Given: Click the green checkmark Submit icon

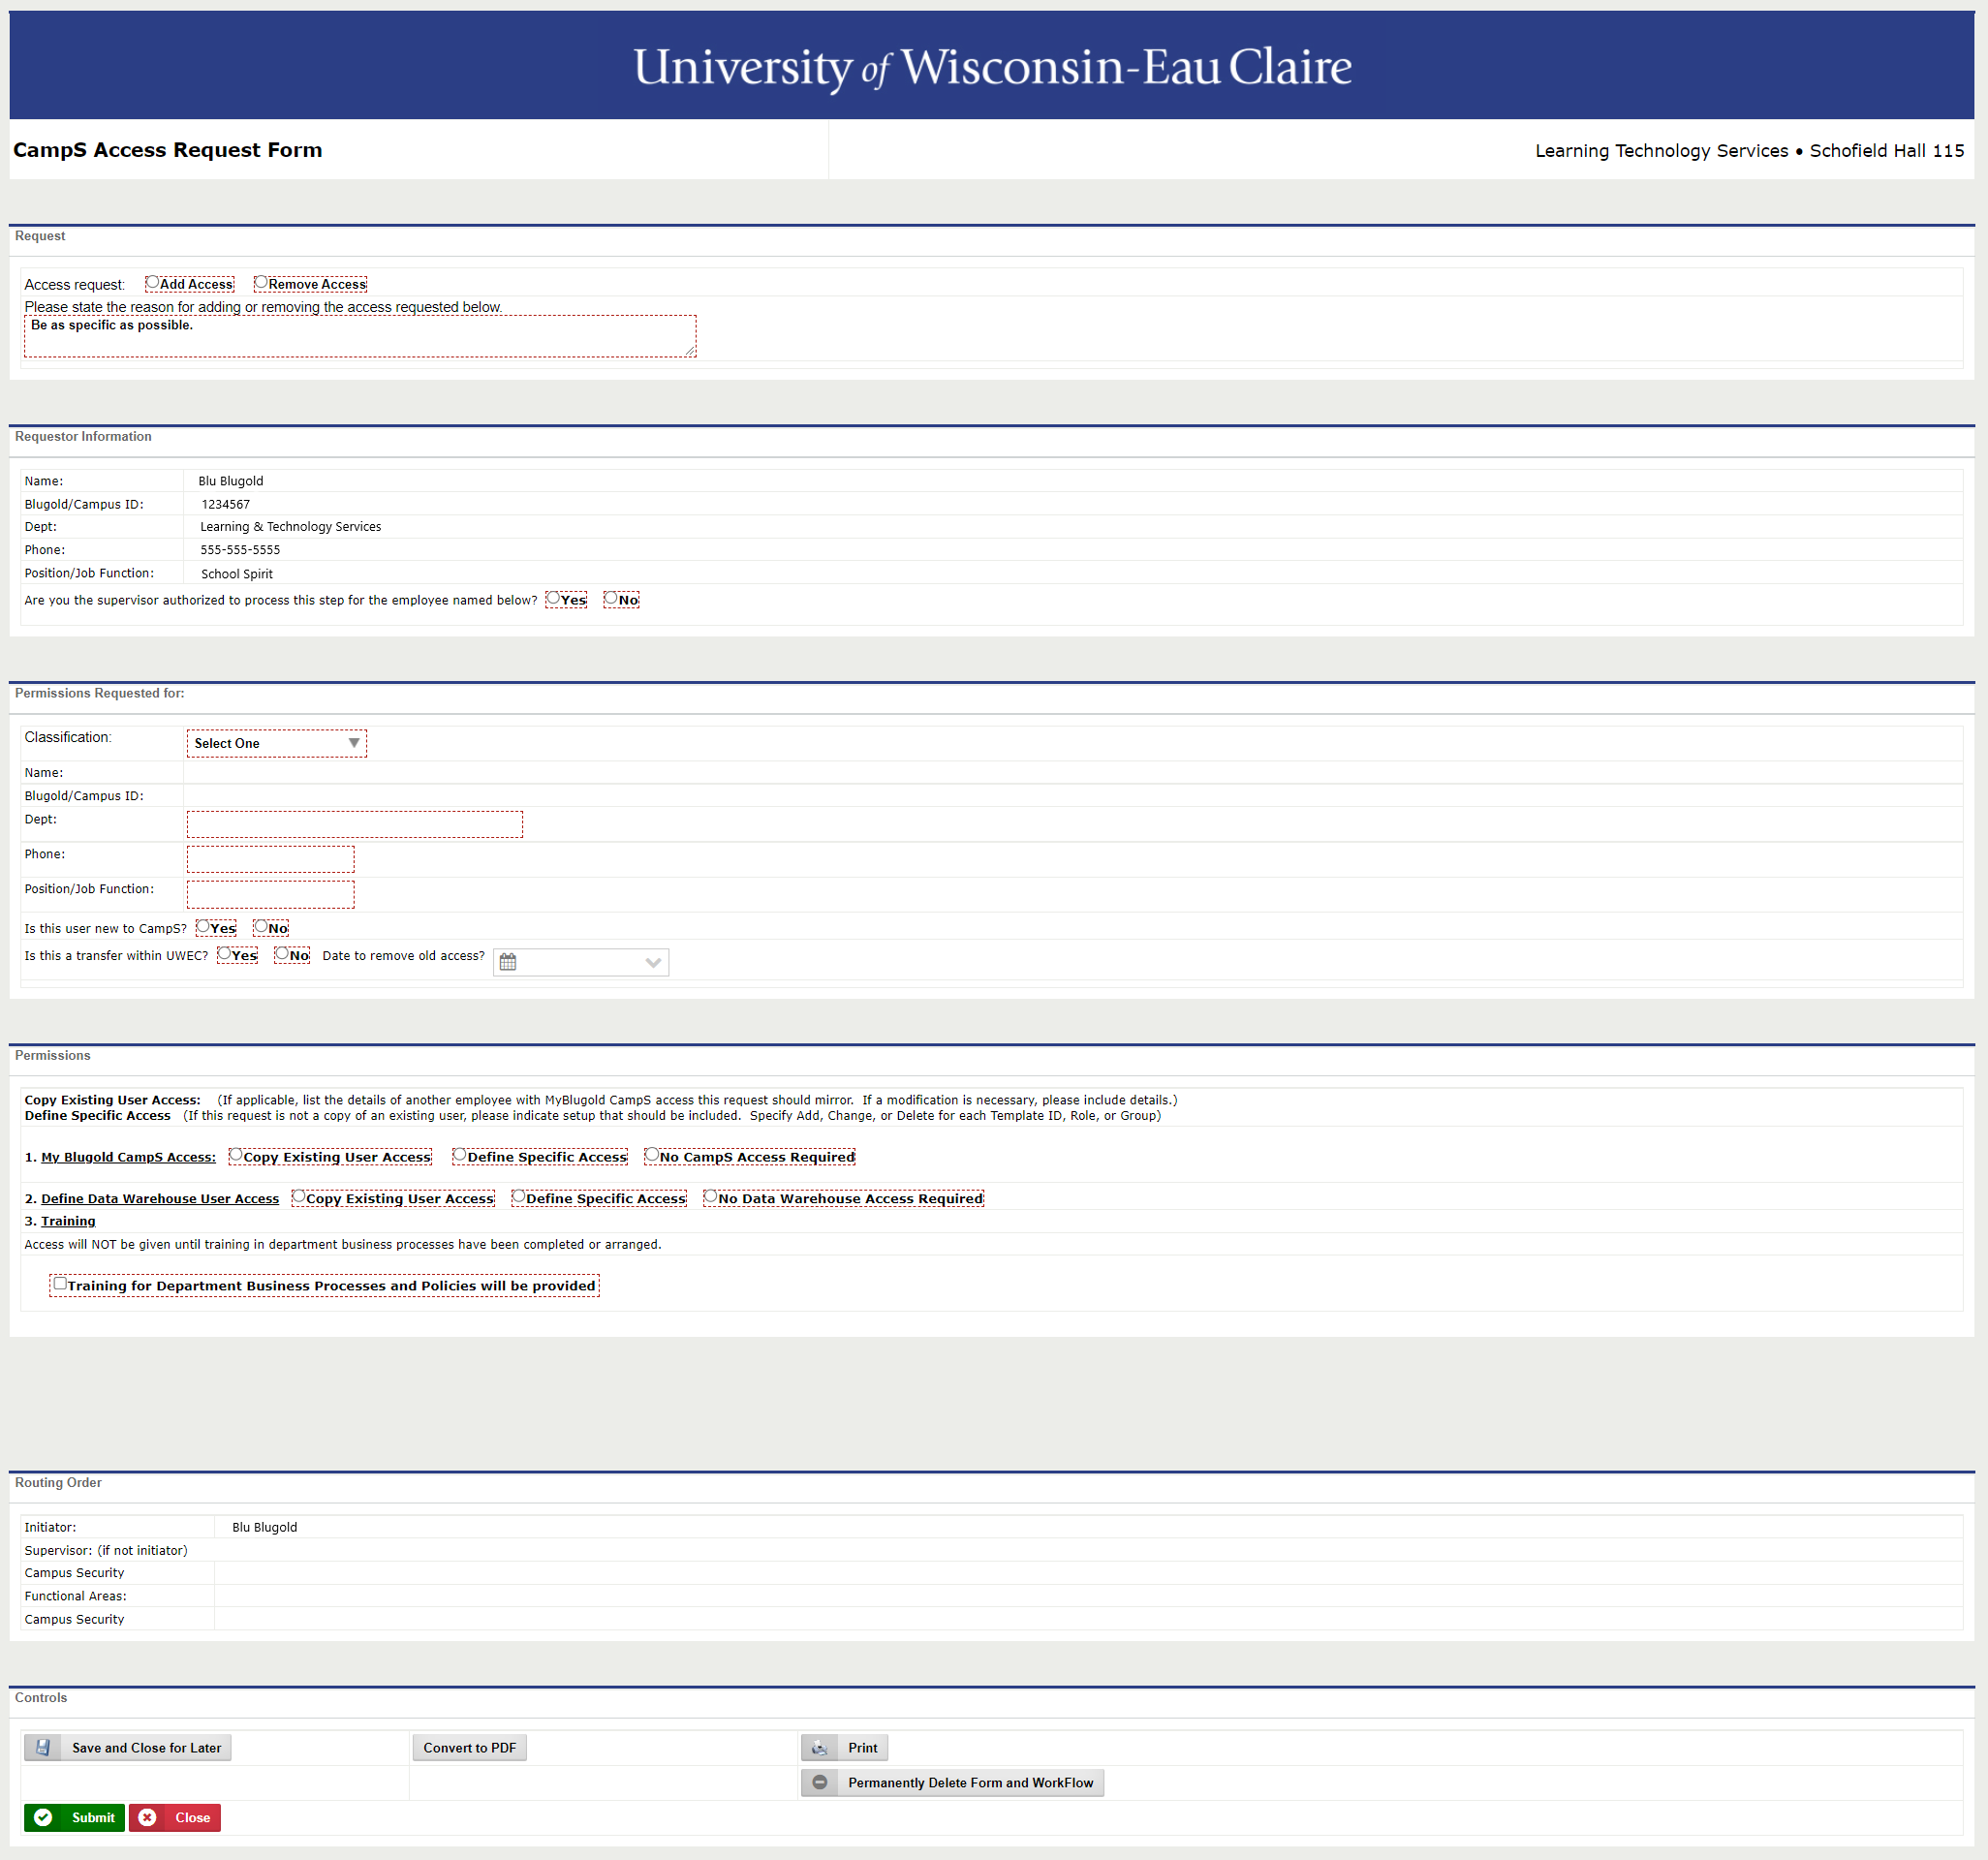Looking at the screenshot, I should 43,1817.
